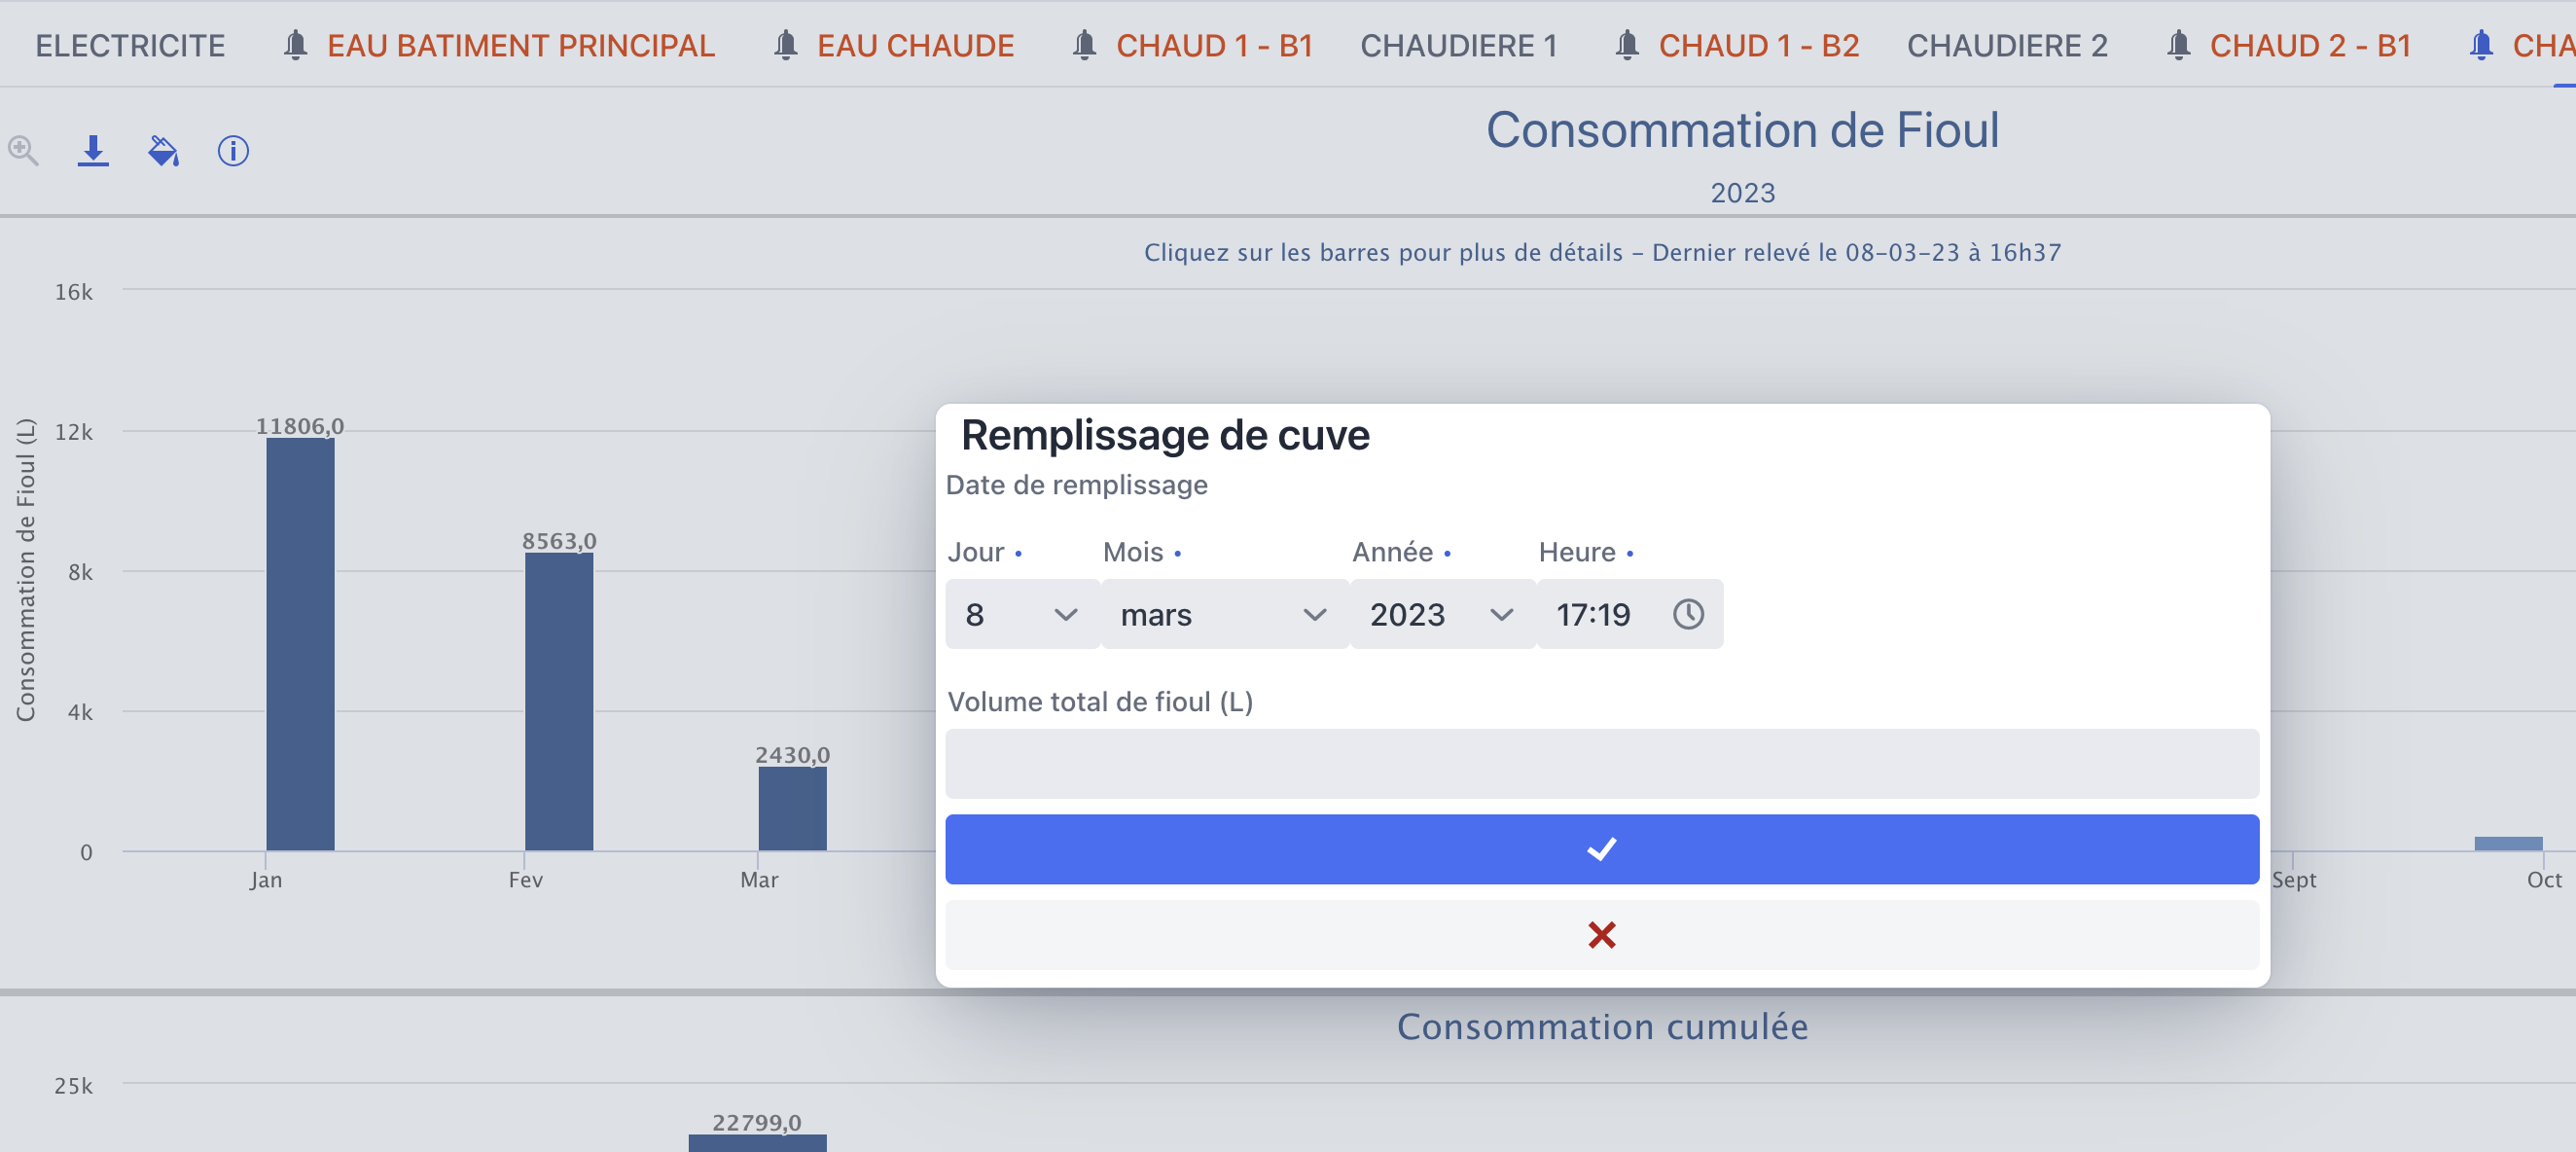Click the download arrow icon
The height and width of the screenshot is (1152, 2576).
pyautogui.click(x=93, y=151)
